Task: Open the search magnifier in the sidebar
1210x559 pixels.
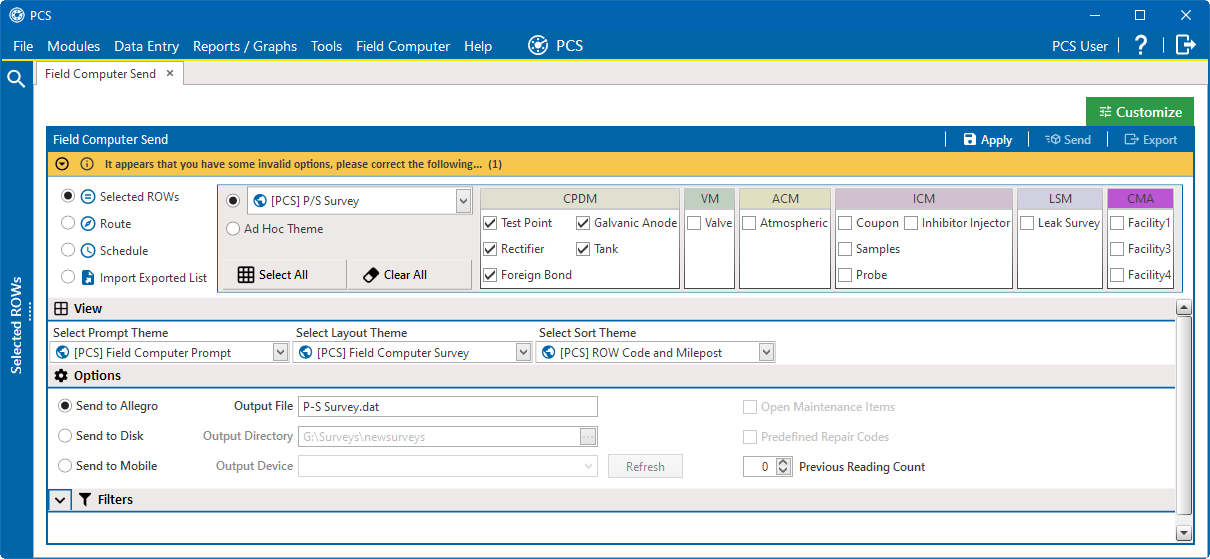Action: 16,79
